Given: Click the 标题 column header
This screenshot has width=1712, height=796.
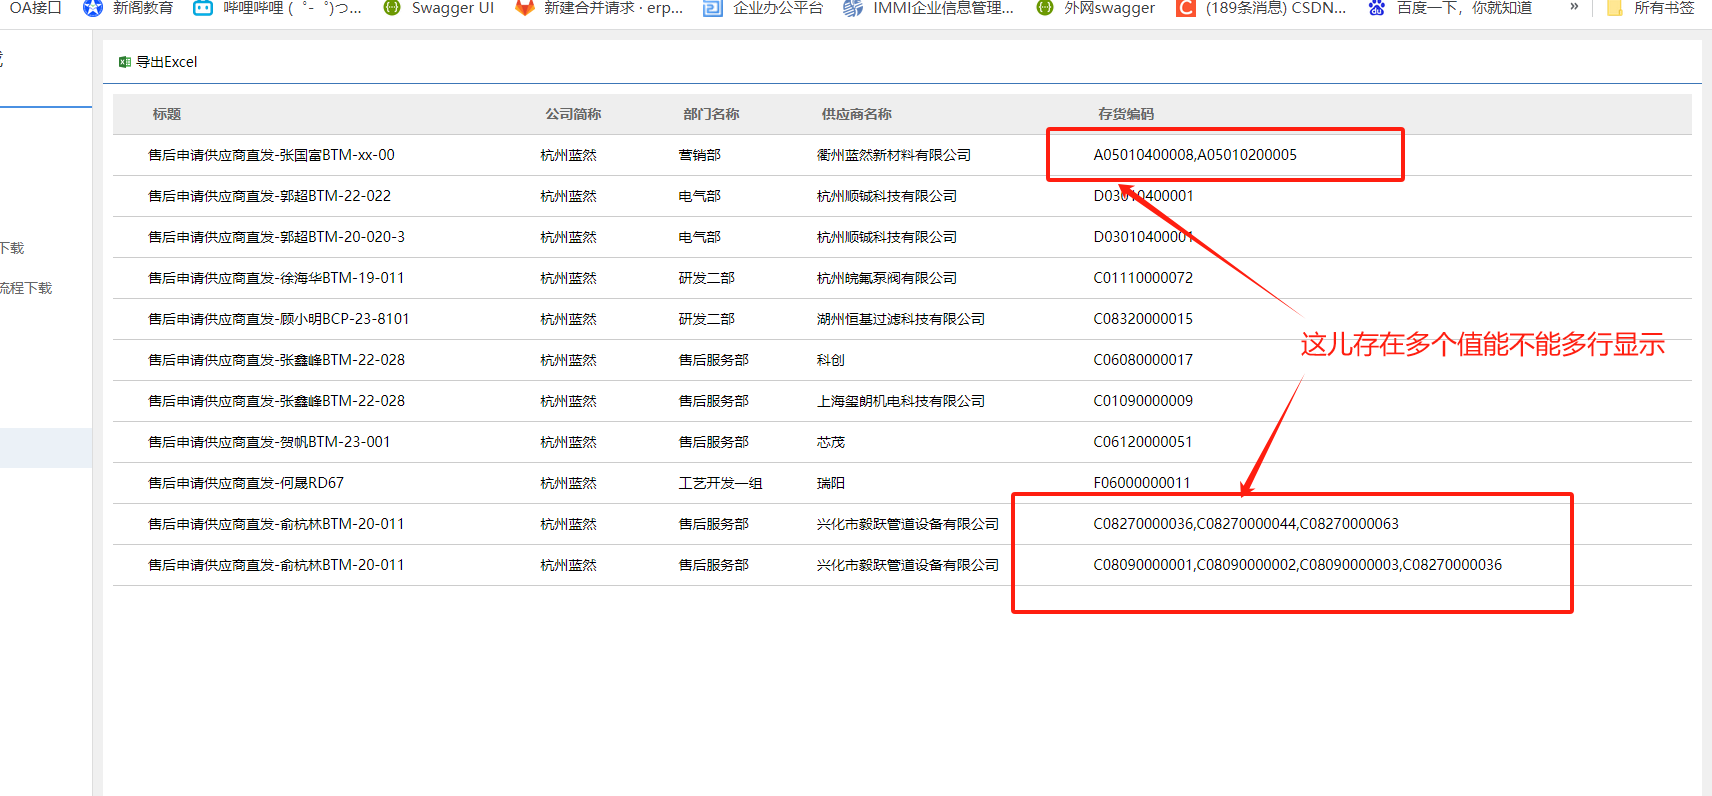Looking at the screenshot, I should click(167, 114).
